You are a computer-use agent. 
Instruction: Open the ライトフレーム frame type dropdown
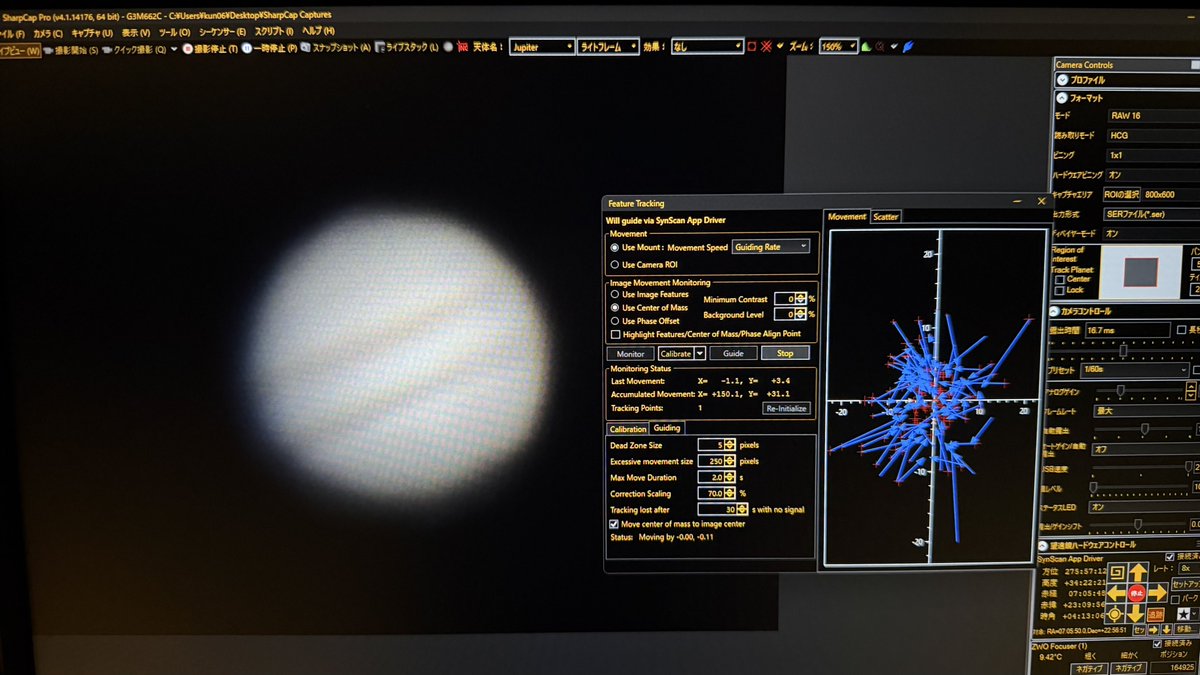pos(608,47)
